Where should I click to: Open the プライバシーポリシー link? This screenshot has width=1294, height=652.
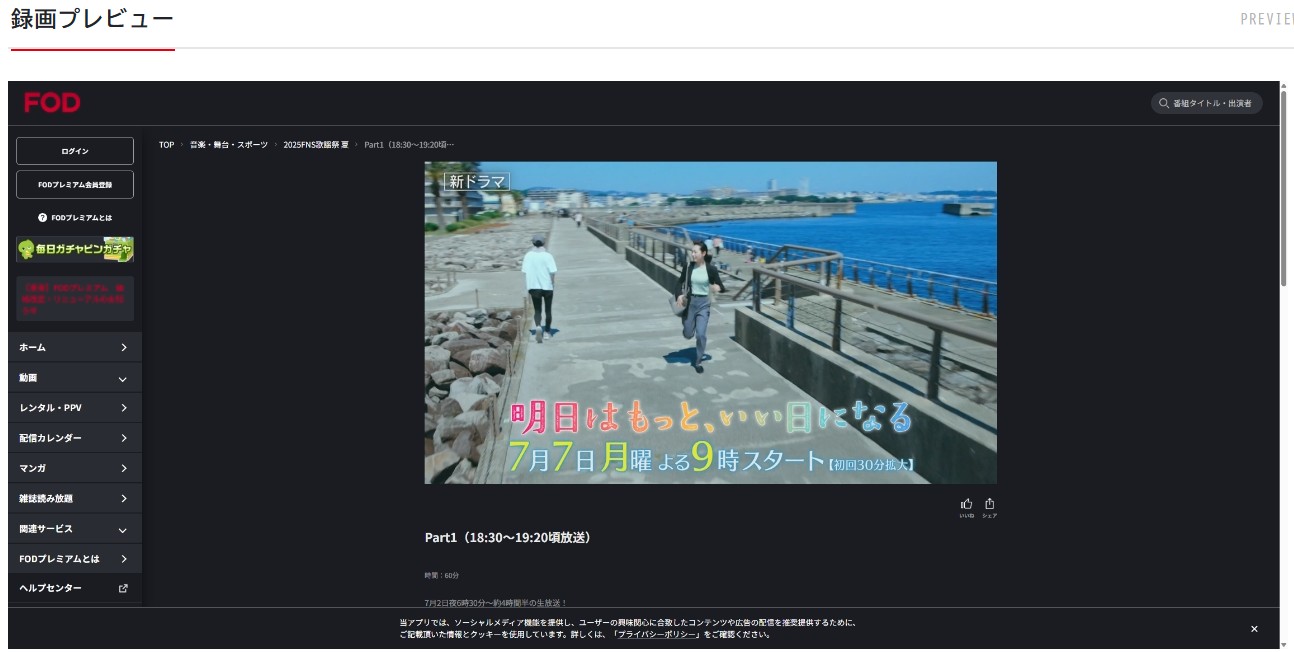[x=656, y=634]
